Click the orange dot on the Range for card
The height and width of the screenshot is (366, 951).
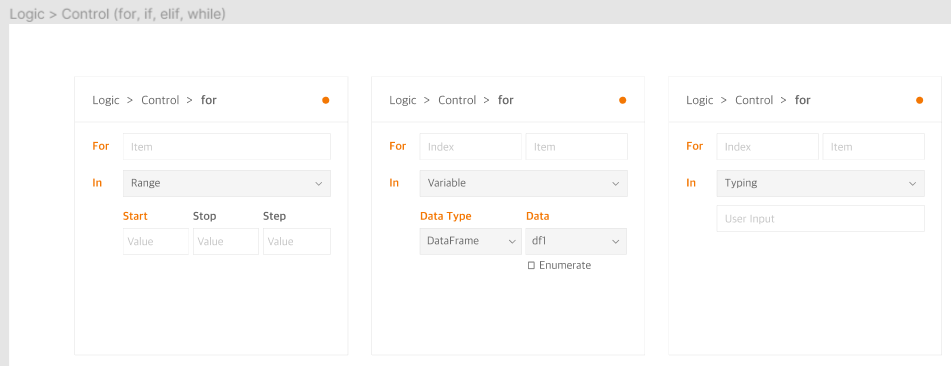pos(326,100)
